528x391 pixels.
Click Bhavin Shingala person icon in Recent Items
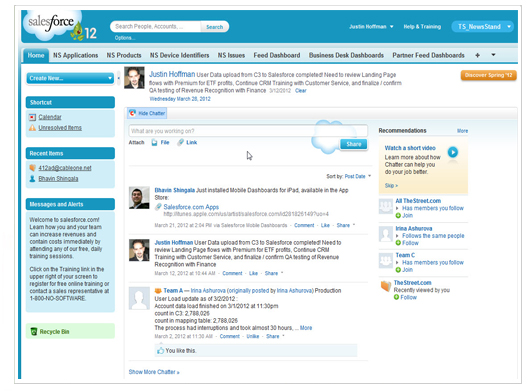[x=32, y=178]
